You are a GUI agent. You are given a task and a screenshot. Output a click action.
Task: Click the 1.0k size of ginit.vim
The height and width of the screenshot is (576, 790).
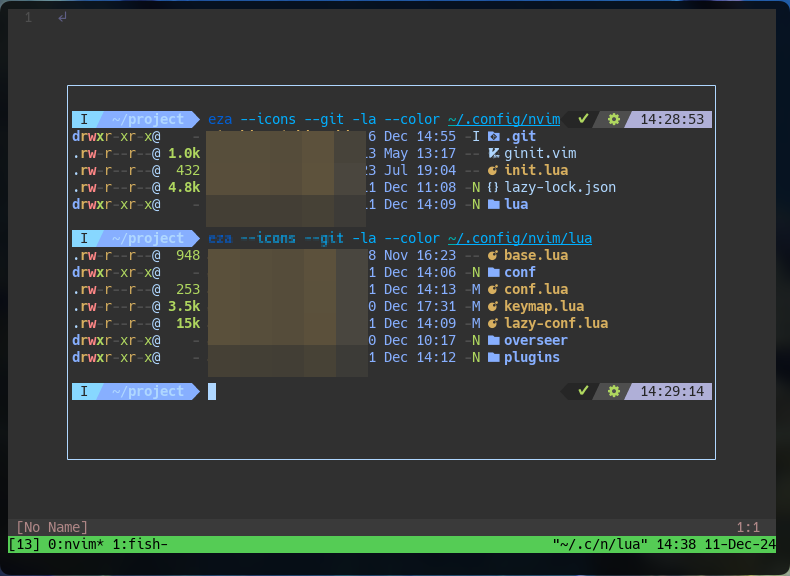pos(184,153)
